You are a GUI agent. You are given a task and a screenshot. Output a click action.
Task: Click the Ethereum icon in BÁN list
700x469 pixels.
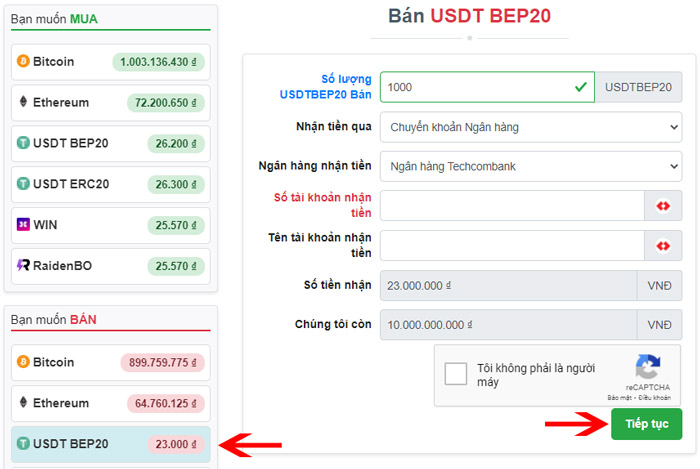tap(23, 402)
